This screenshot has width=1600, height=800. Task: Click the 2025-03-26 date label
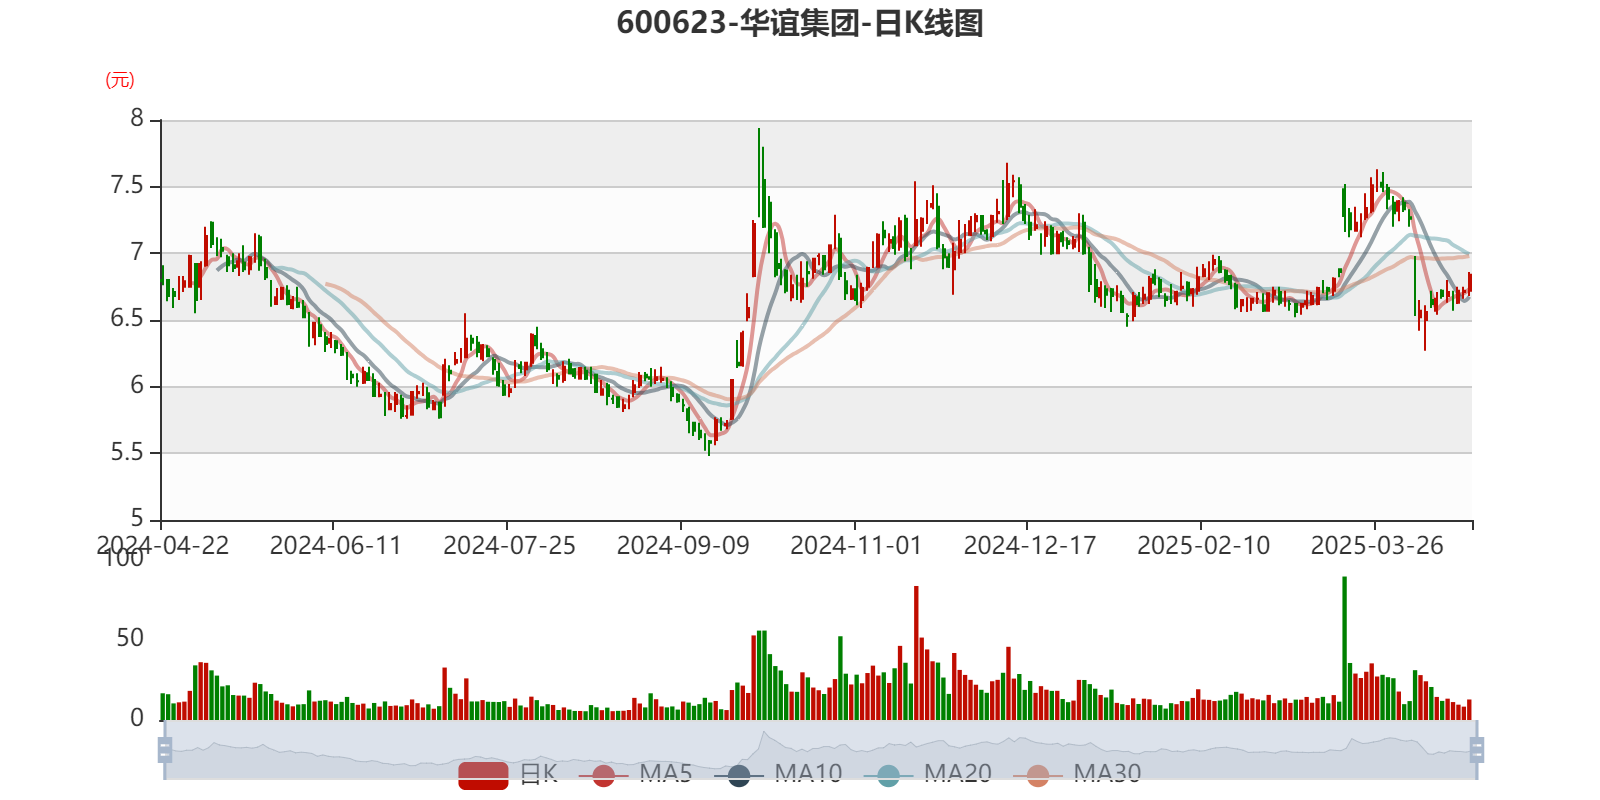point(1377,546)
